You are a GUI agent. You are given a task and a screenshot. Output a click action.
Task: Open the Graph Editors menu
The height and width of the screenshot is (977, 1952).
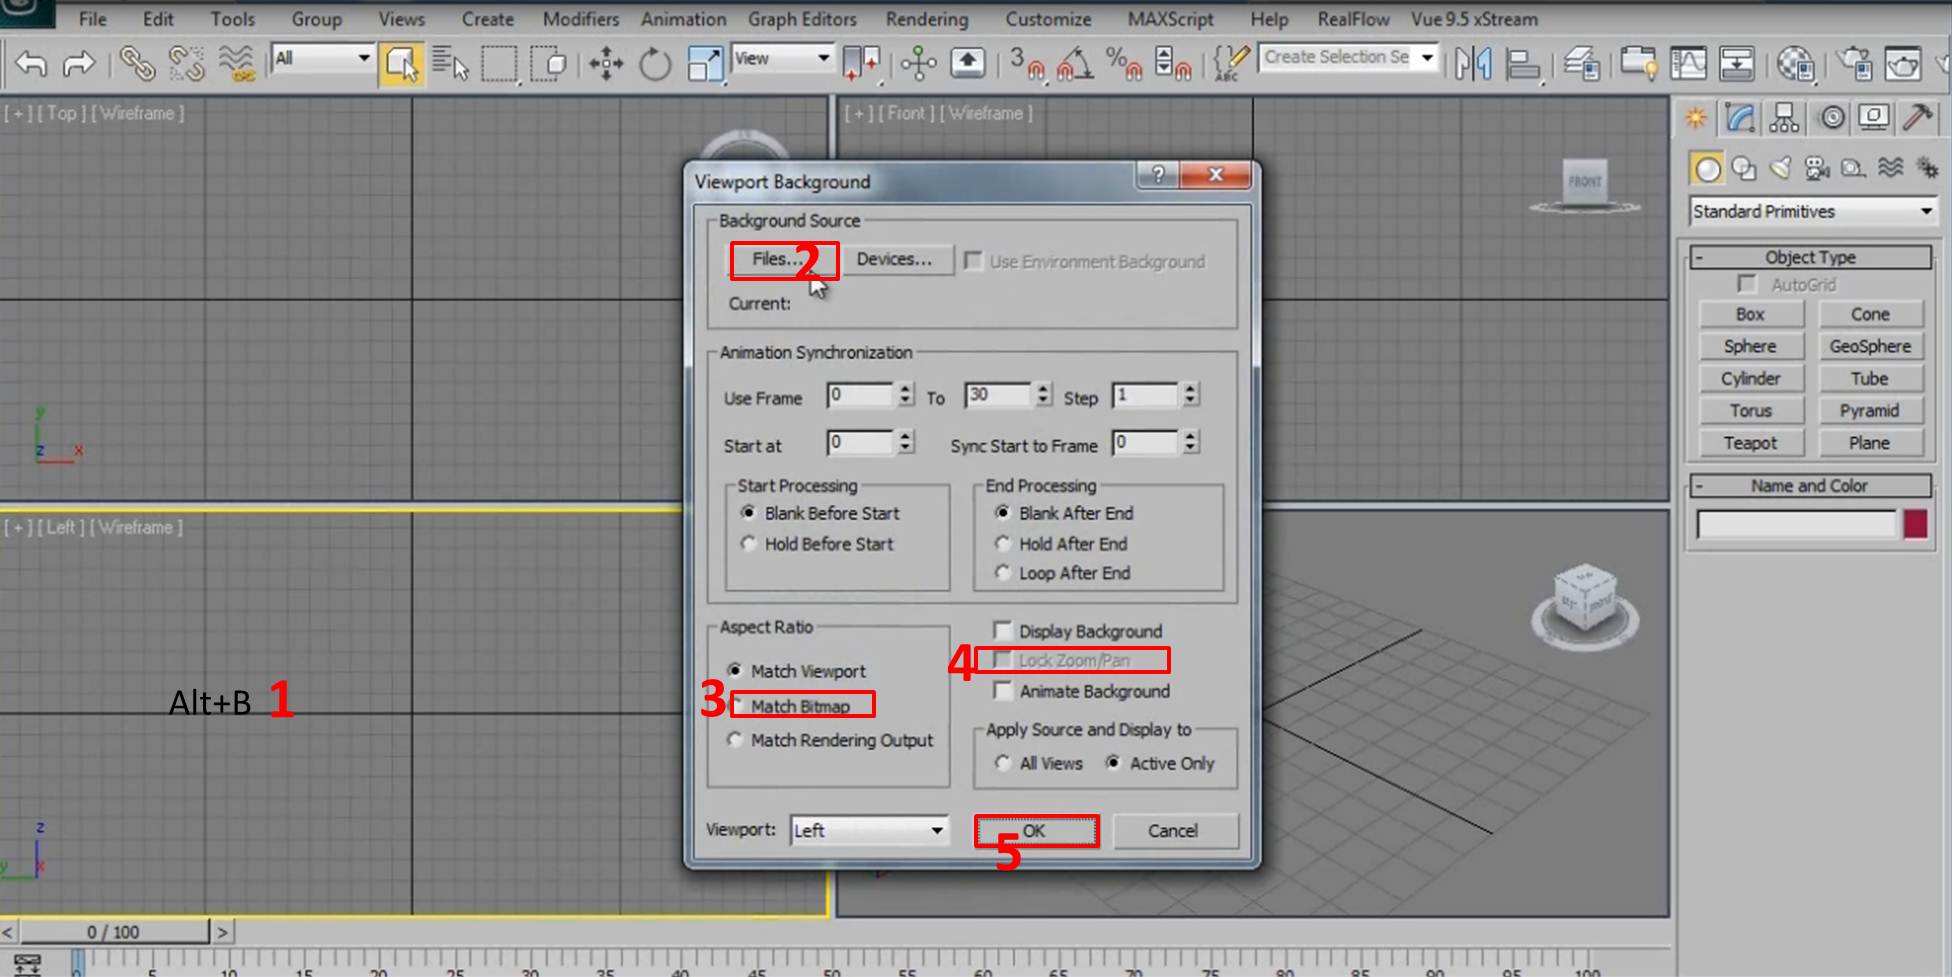[802, 19]
